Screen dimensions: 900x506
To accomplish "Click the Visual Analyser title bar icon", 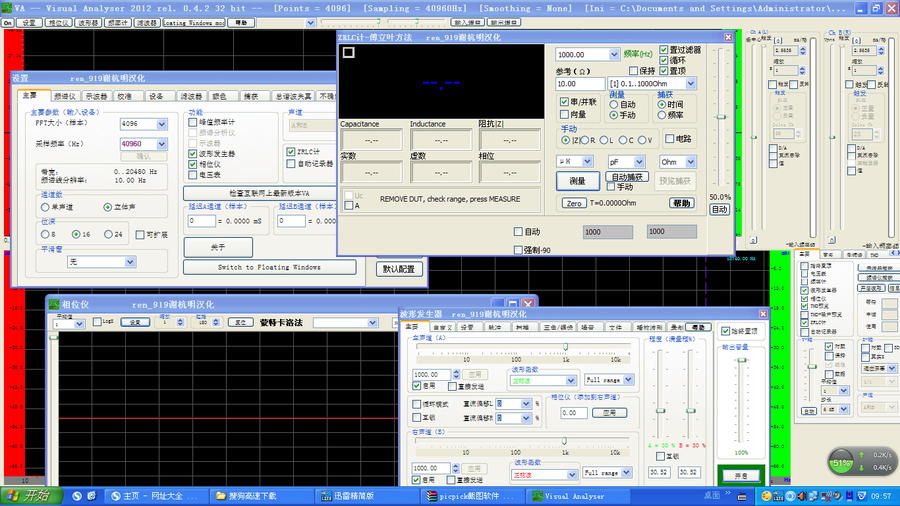I will click(7, 7).
